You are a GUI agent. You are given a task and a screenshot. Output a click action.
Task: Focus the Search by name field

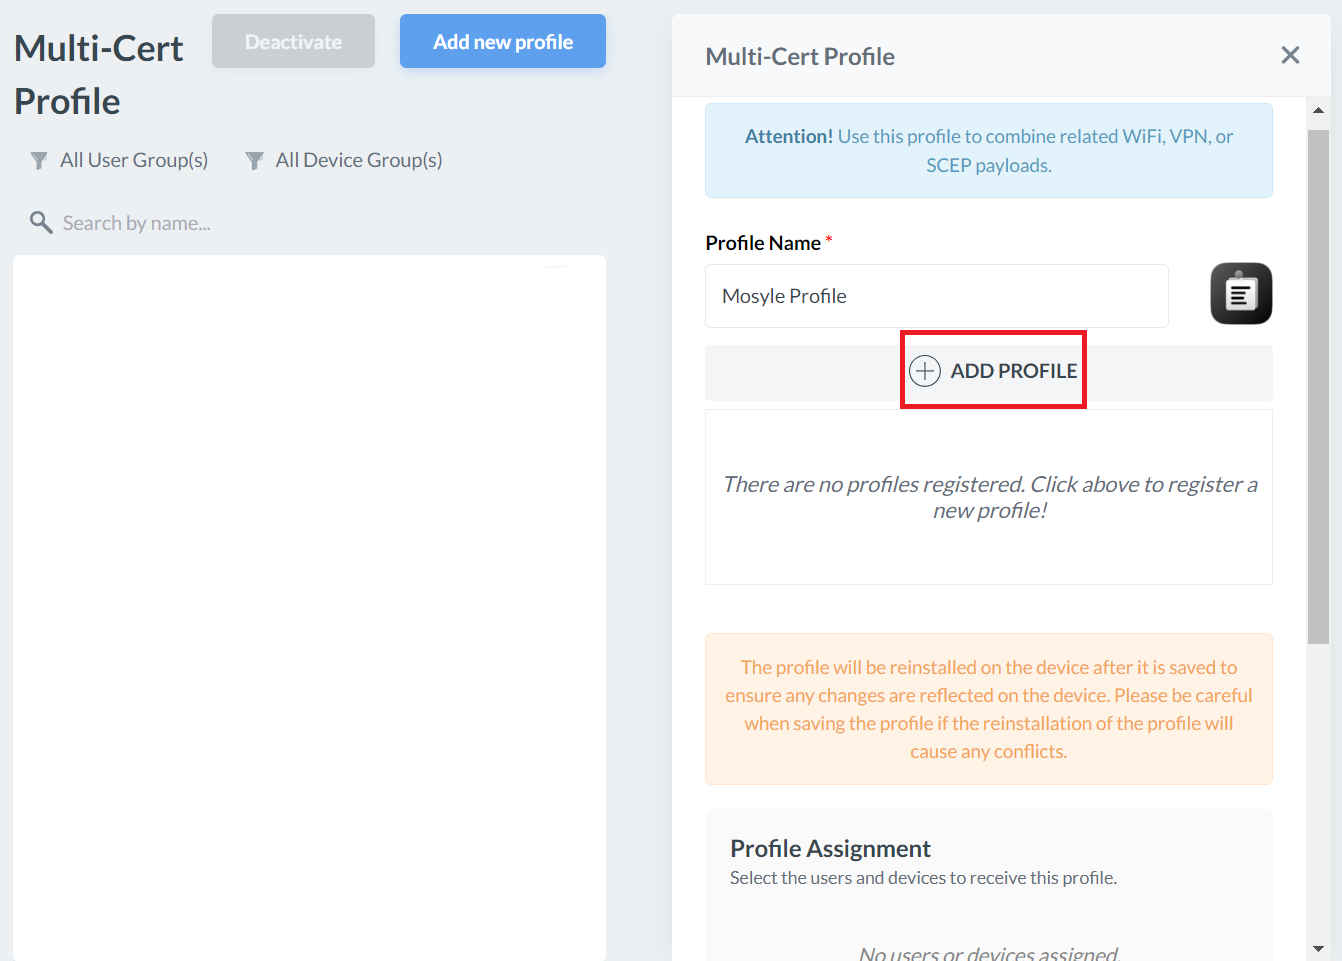(x=136, y=223)
